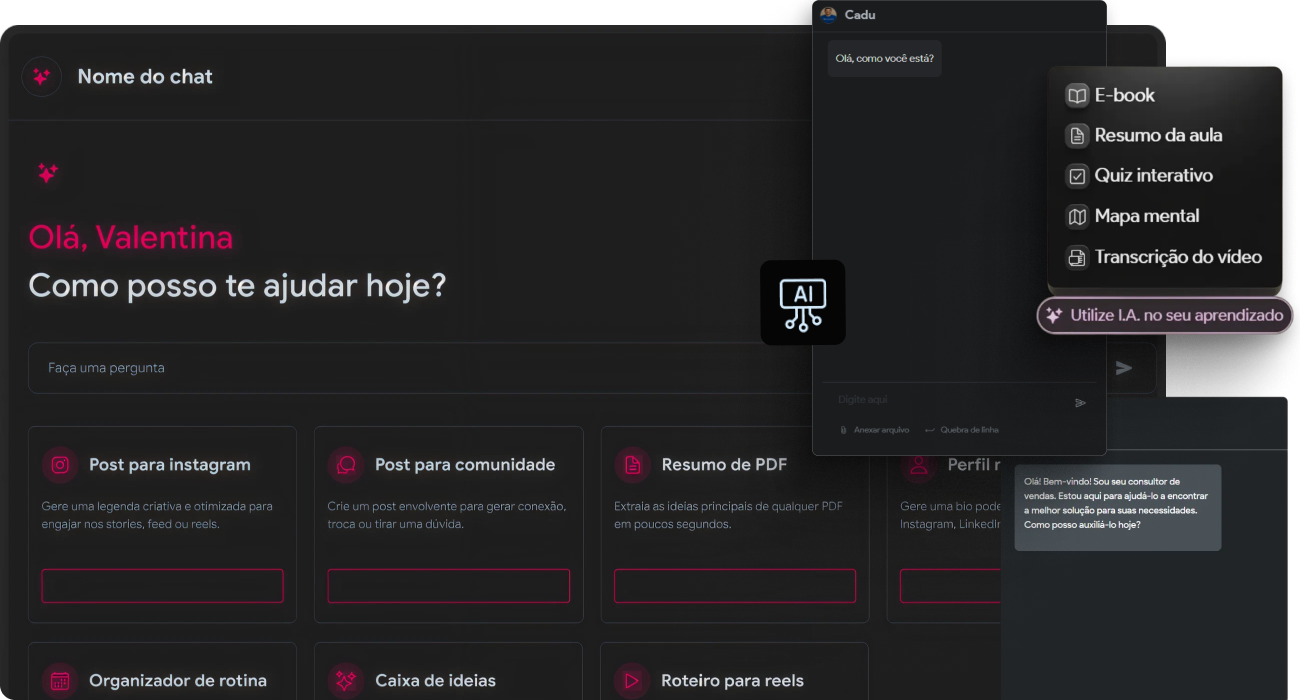Click the Utilize I.A. no seu aprendizado button
Screen dimensions: 1300x700
(x=1165, y=315)
